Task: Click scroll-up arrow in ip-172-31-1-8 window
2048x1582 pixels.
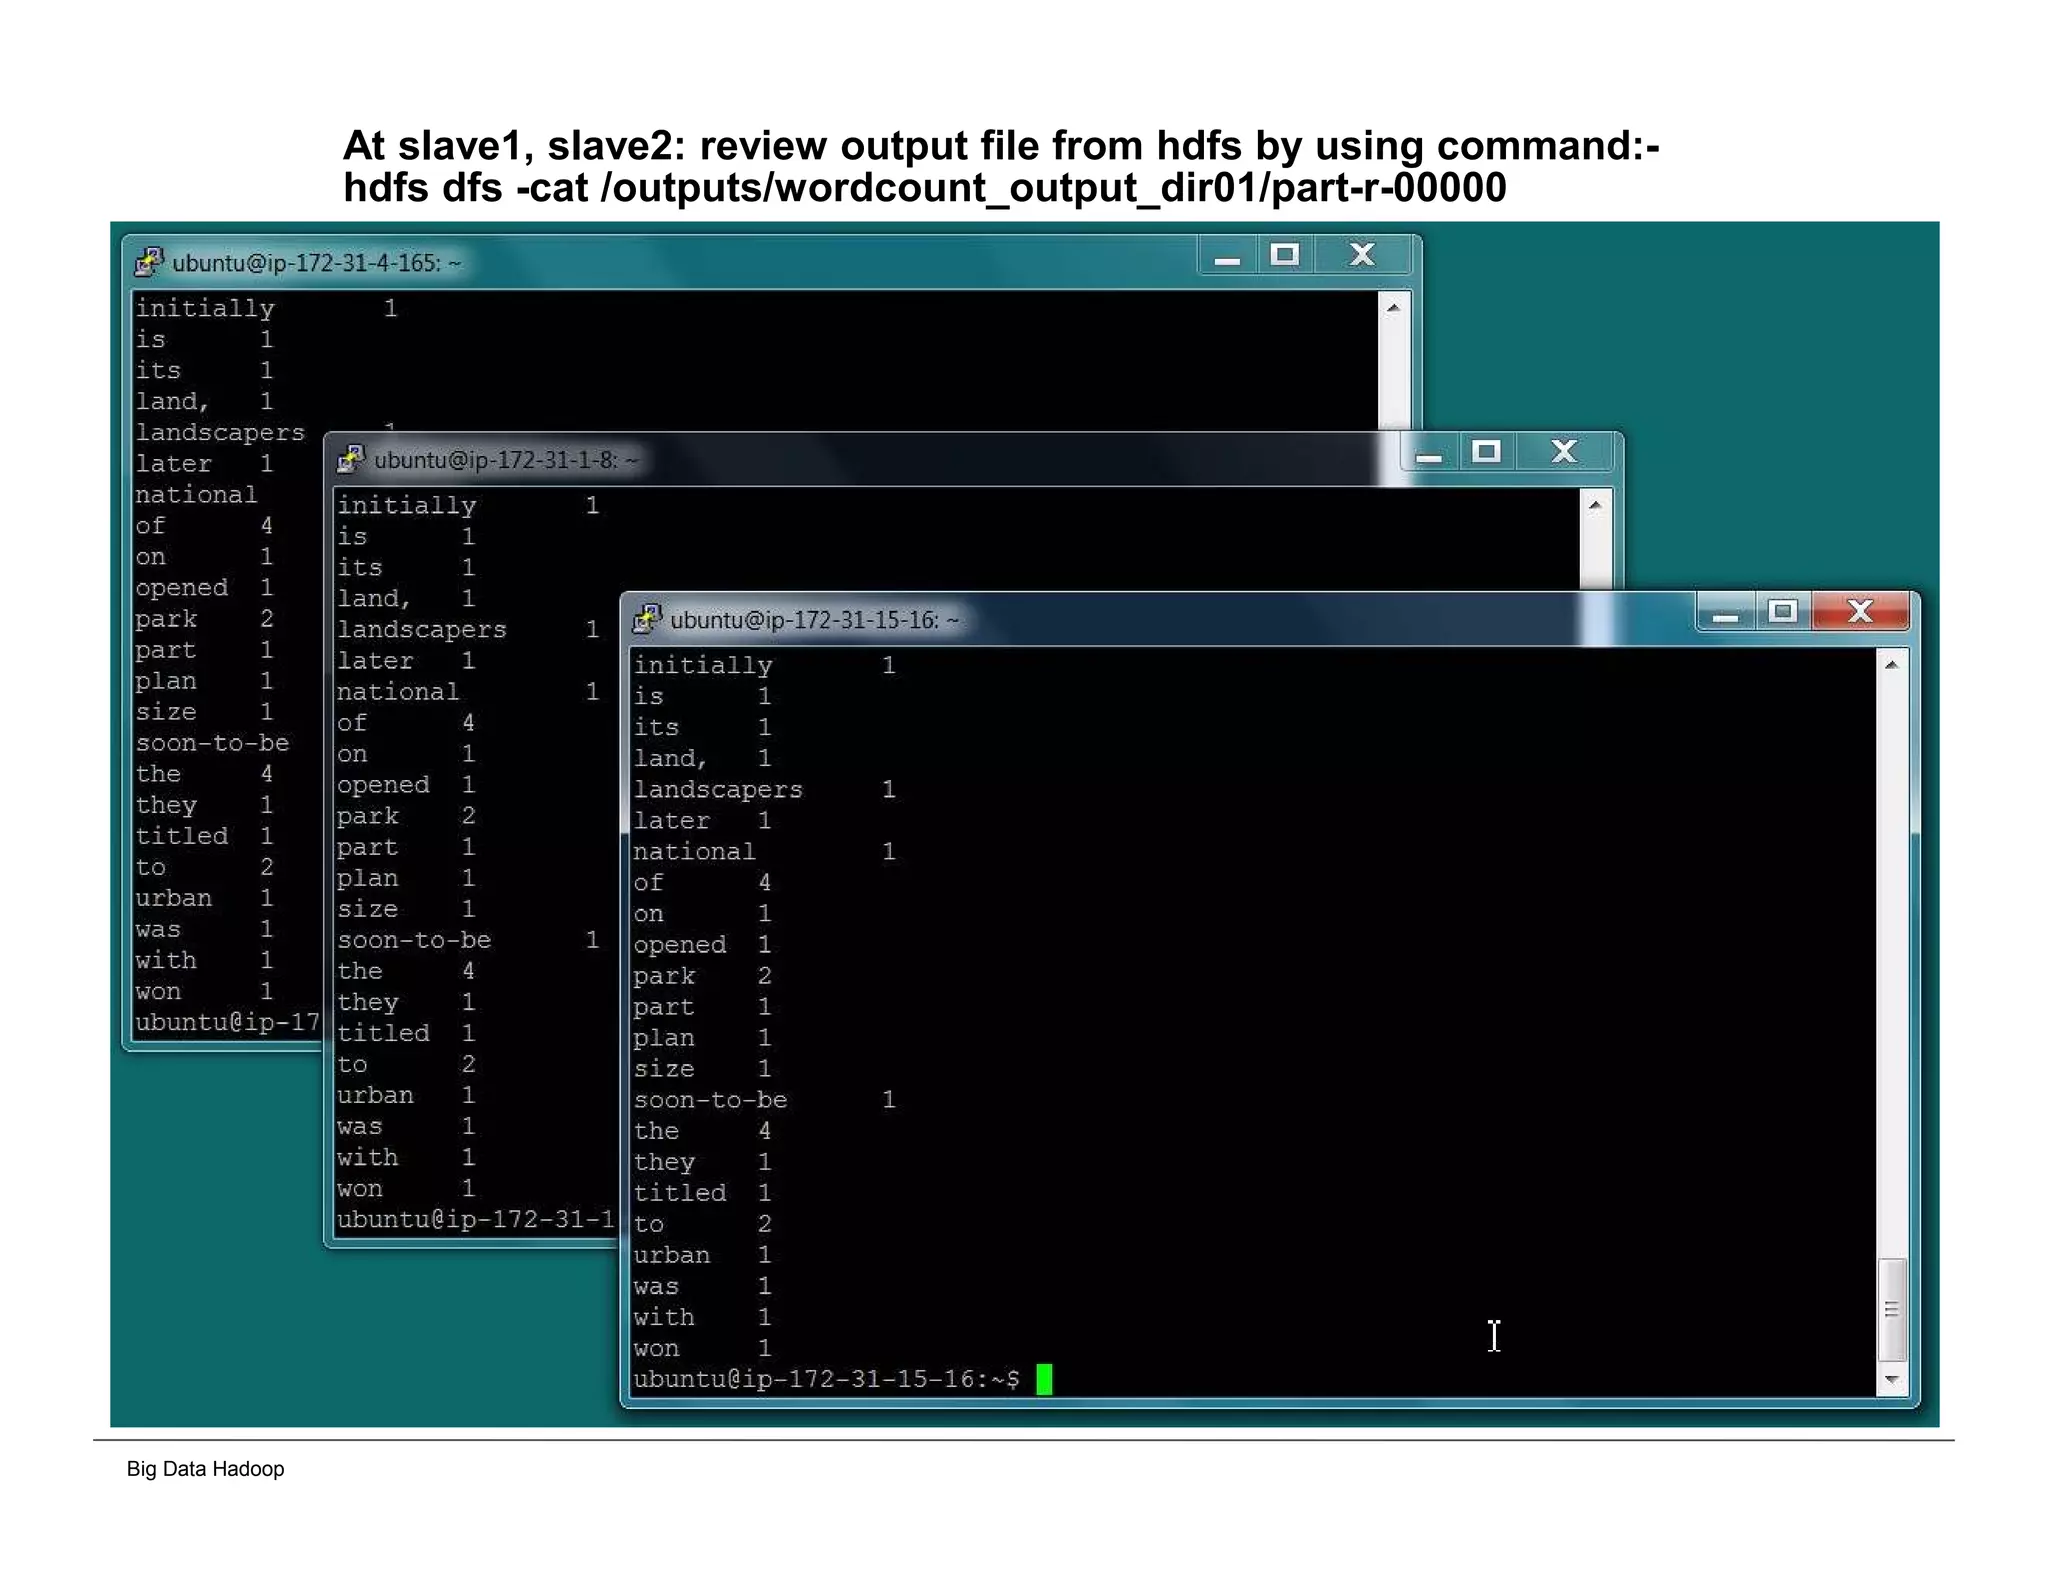Action: coord(1595,505)
